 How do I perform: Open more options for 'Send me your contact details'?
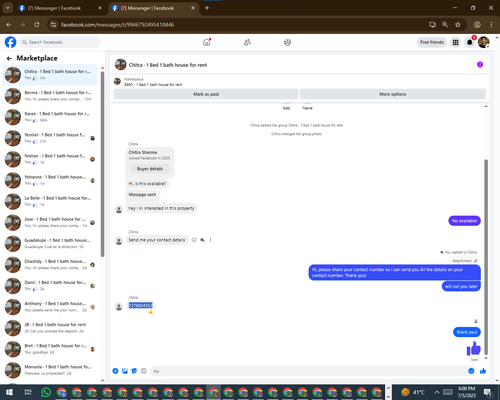(x=210, y=240)
